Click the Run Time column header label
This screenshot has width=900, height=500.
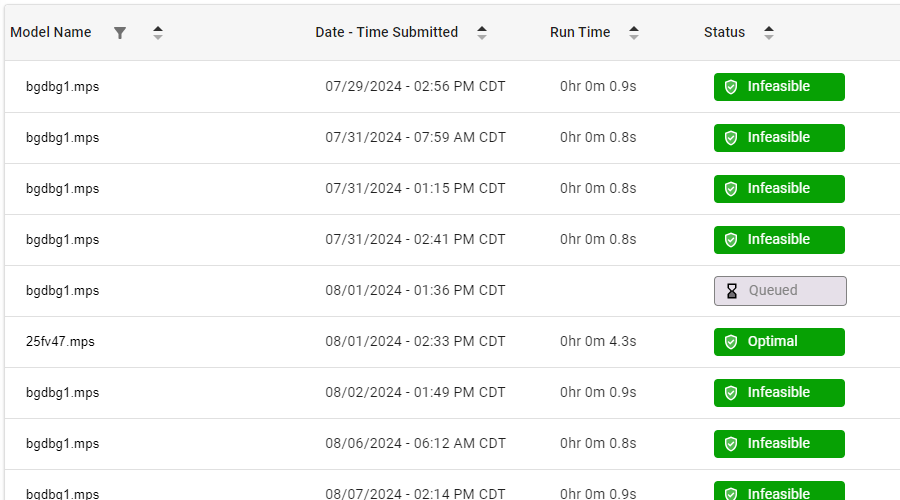click(580, 32)
